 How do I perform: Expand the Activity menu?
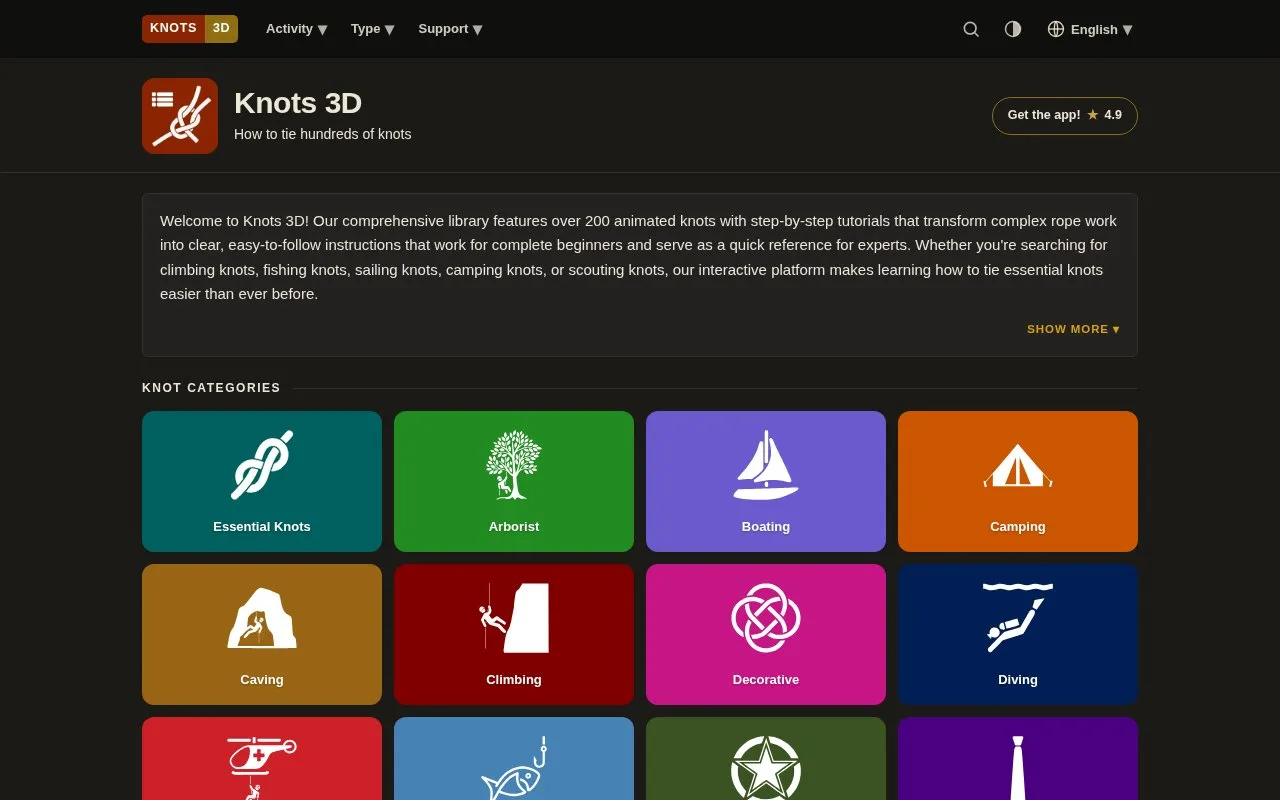click(297, 29)
